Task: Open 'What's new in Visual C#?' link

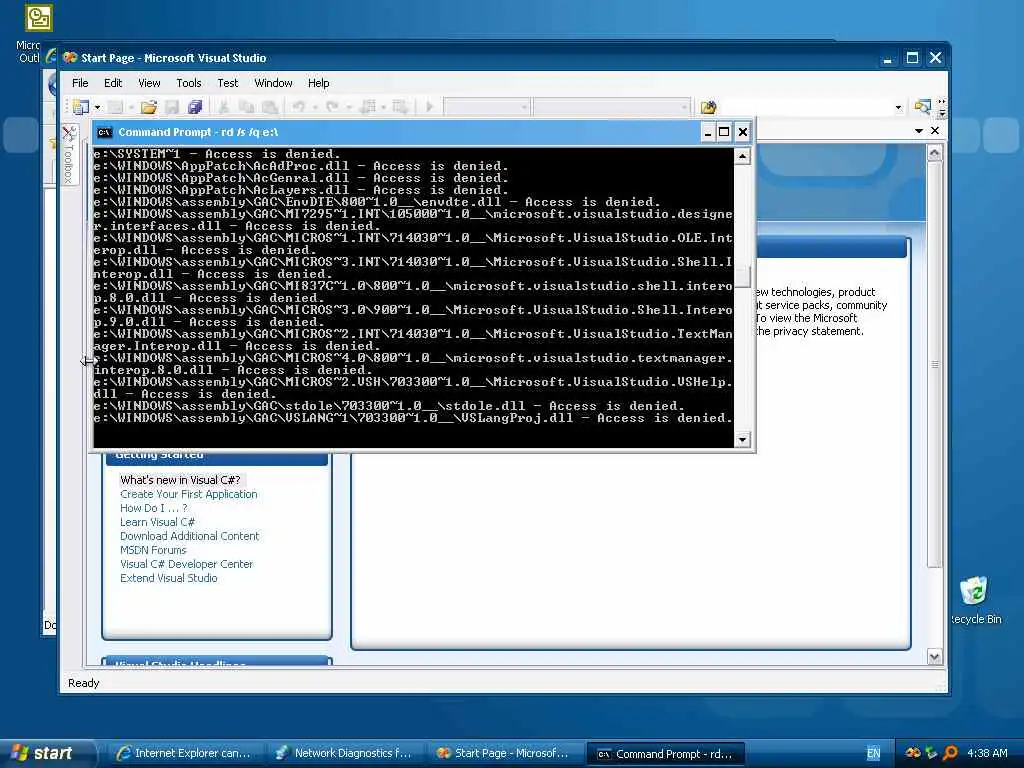Action: click(180, 480)
